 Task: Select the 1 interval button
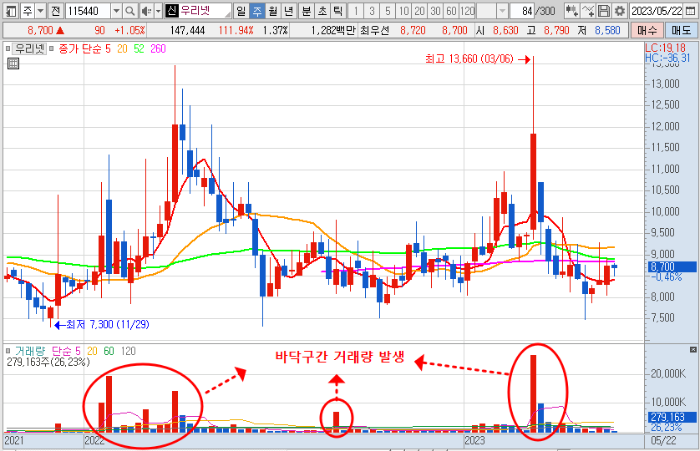click(356, 10)
